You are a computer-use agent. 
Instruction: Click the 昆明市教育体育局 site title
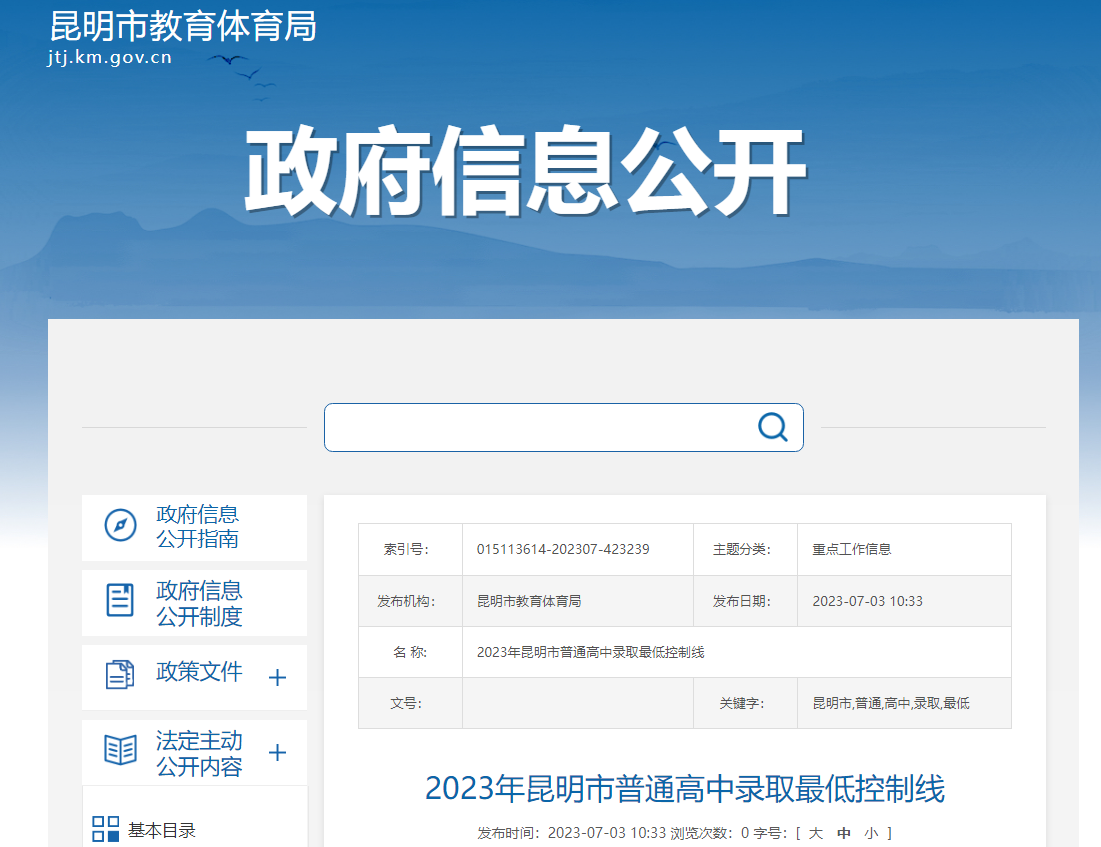(183, 25)
